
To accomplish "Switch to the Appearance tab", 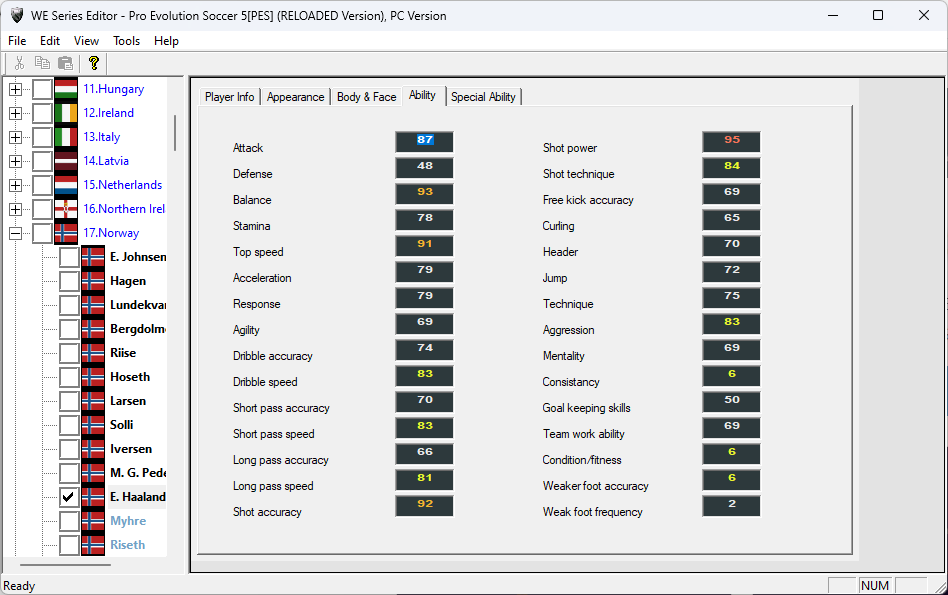I will [295, 97].
